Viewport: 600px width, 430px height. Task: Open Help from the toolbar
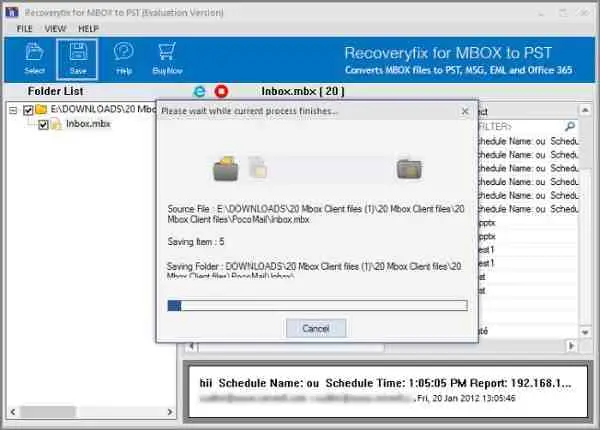click(x=124, y=59)
